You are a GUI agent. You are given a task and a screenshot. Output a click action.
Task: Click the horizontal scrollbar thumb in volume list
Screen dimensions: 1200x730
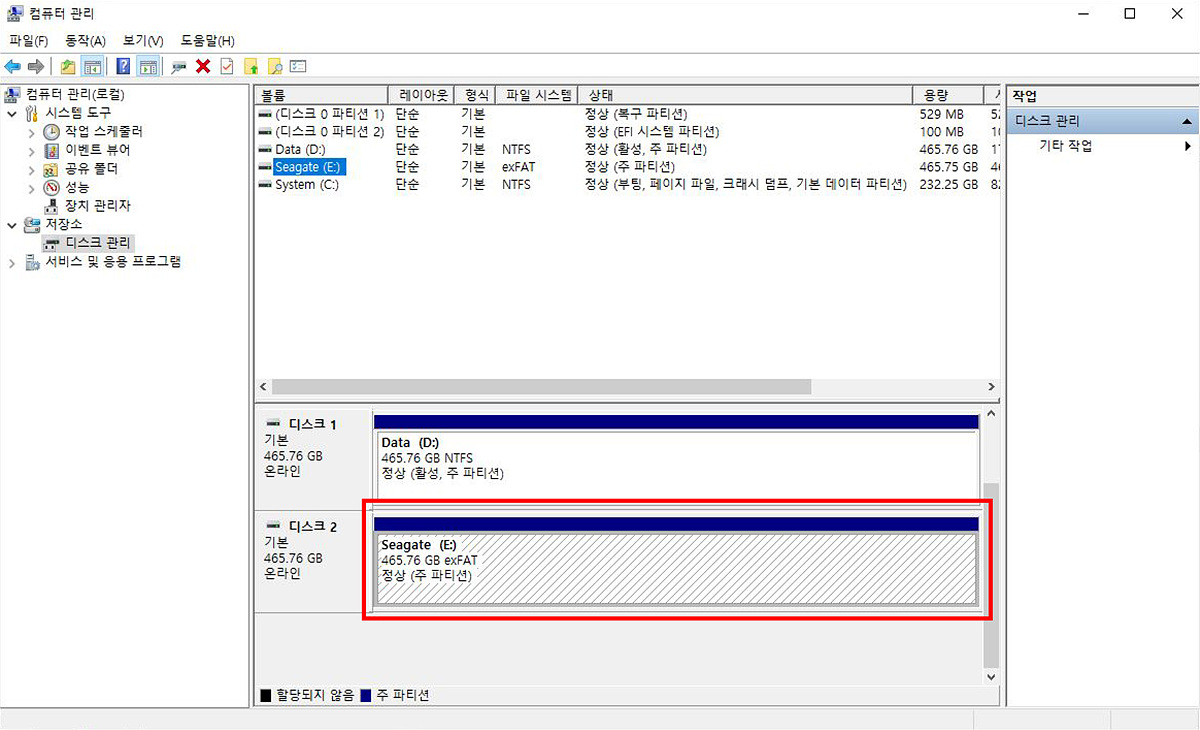click(541, 387)
